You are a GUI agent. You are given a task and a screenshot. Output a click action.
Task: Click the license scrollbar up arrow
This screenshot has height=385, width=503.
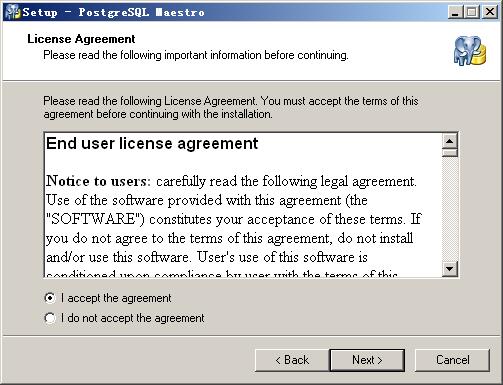coord(450,141)
